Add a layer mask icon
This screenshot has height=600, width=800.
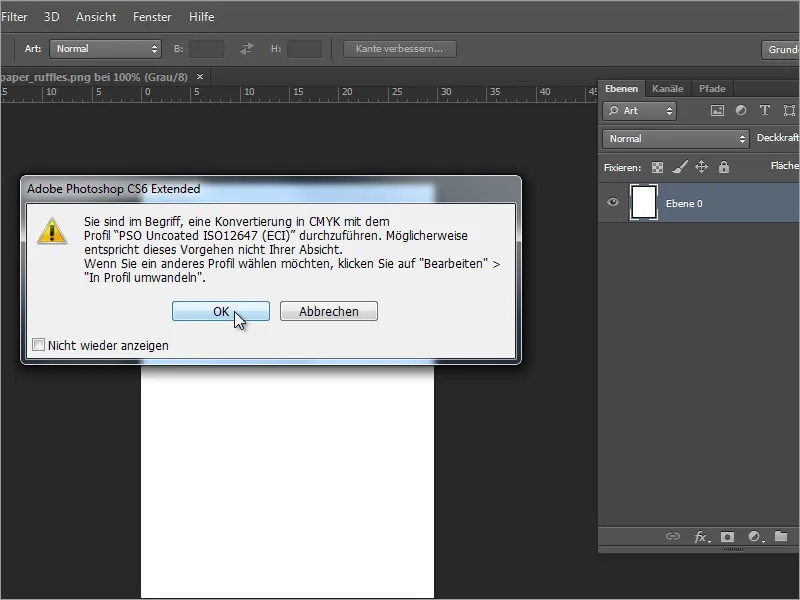727,537
